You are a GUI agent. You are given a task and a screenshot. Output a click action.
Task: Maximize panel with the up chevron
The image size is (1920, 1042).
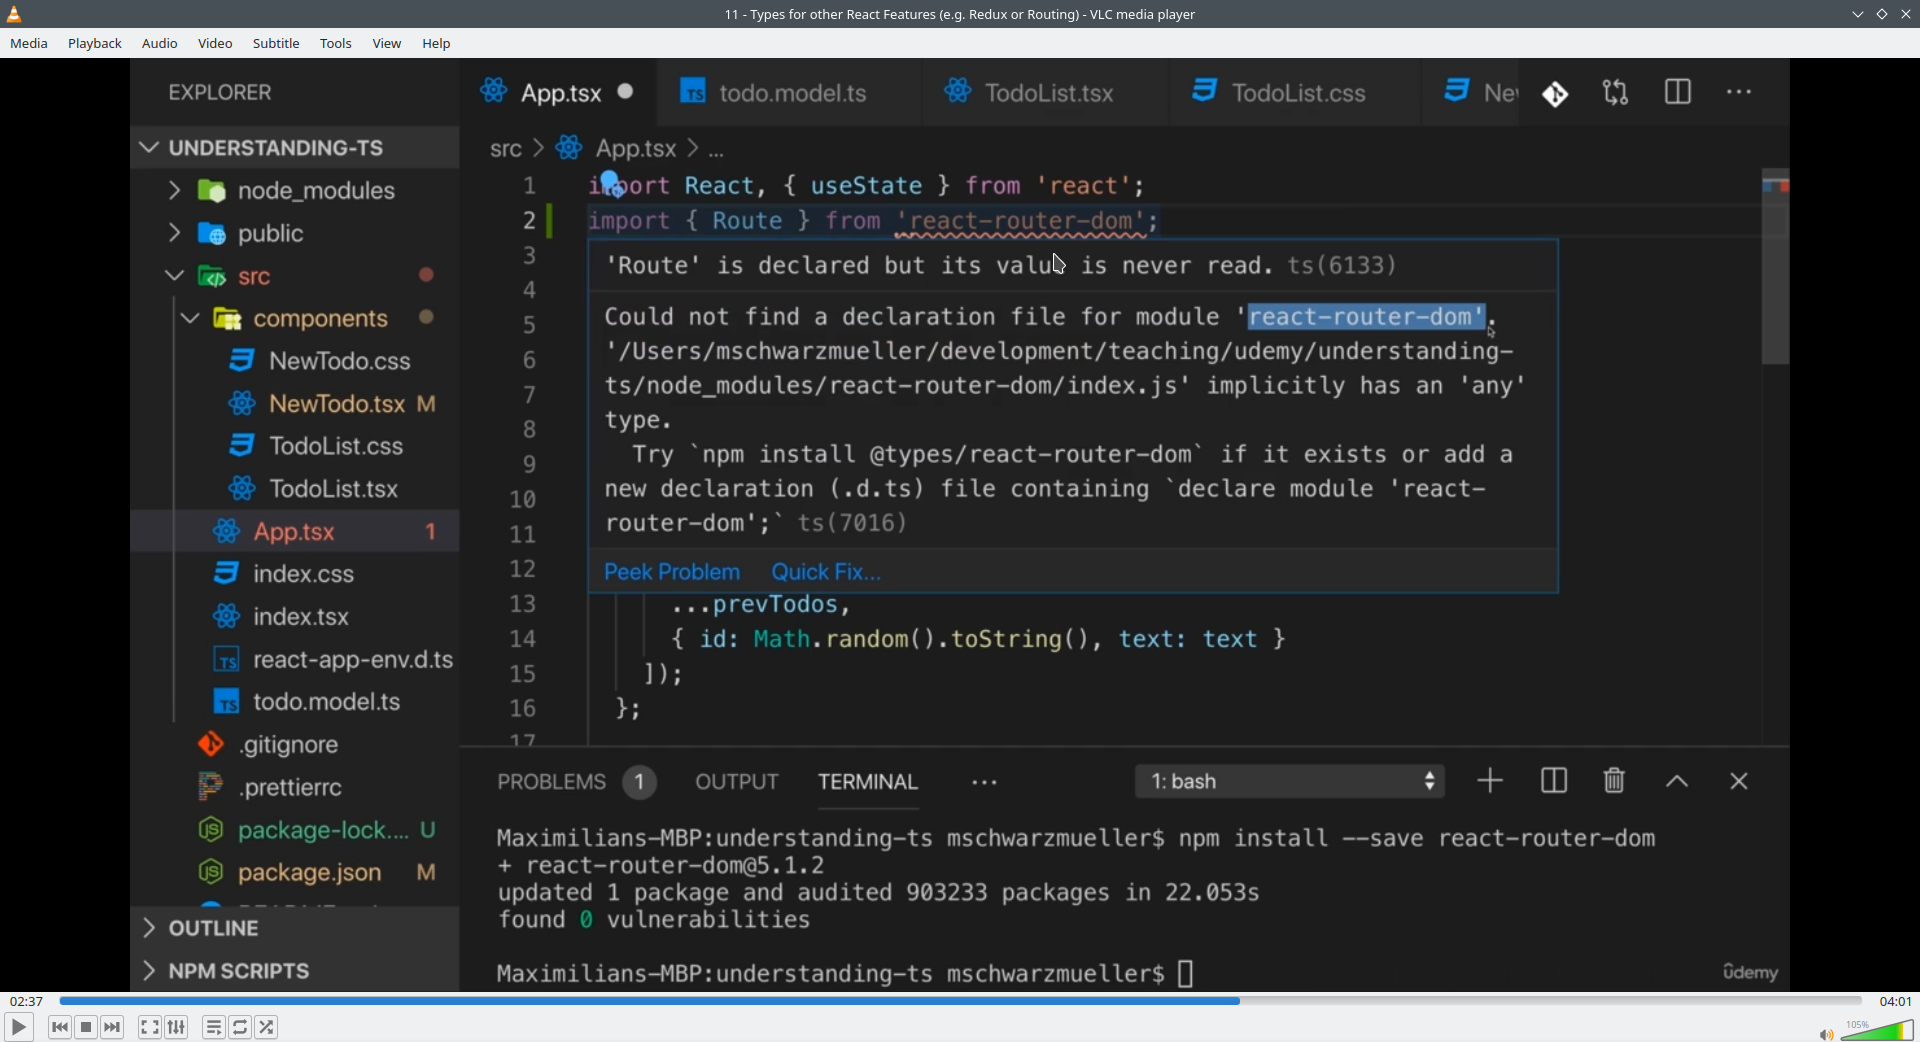click(1677, 781)
